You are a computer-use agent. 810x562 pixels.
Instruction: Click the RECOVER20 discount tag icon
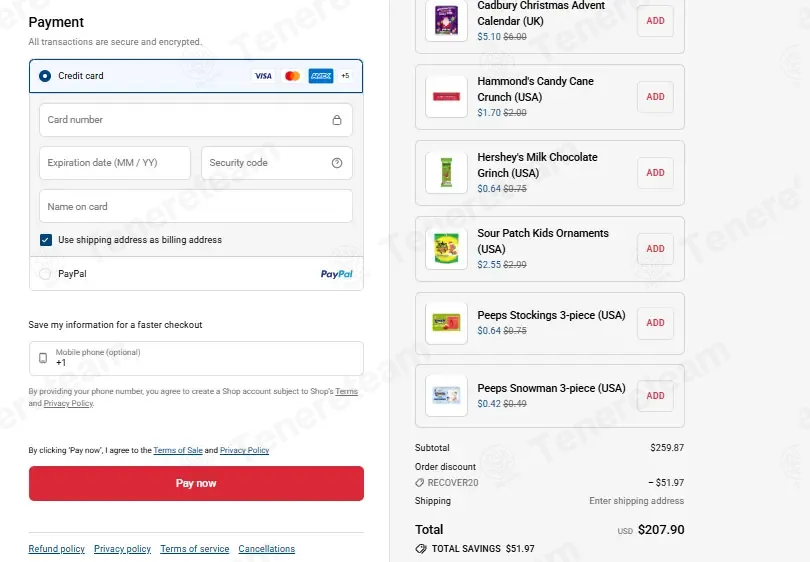419,482
